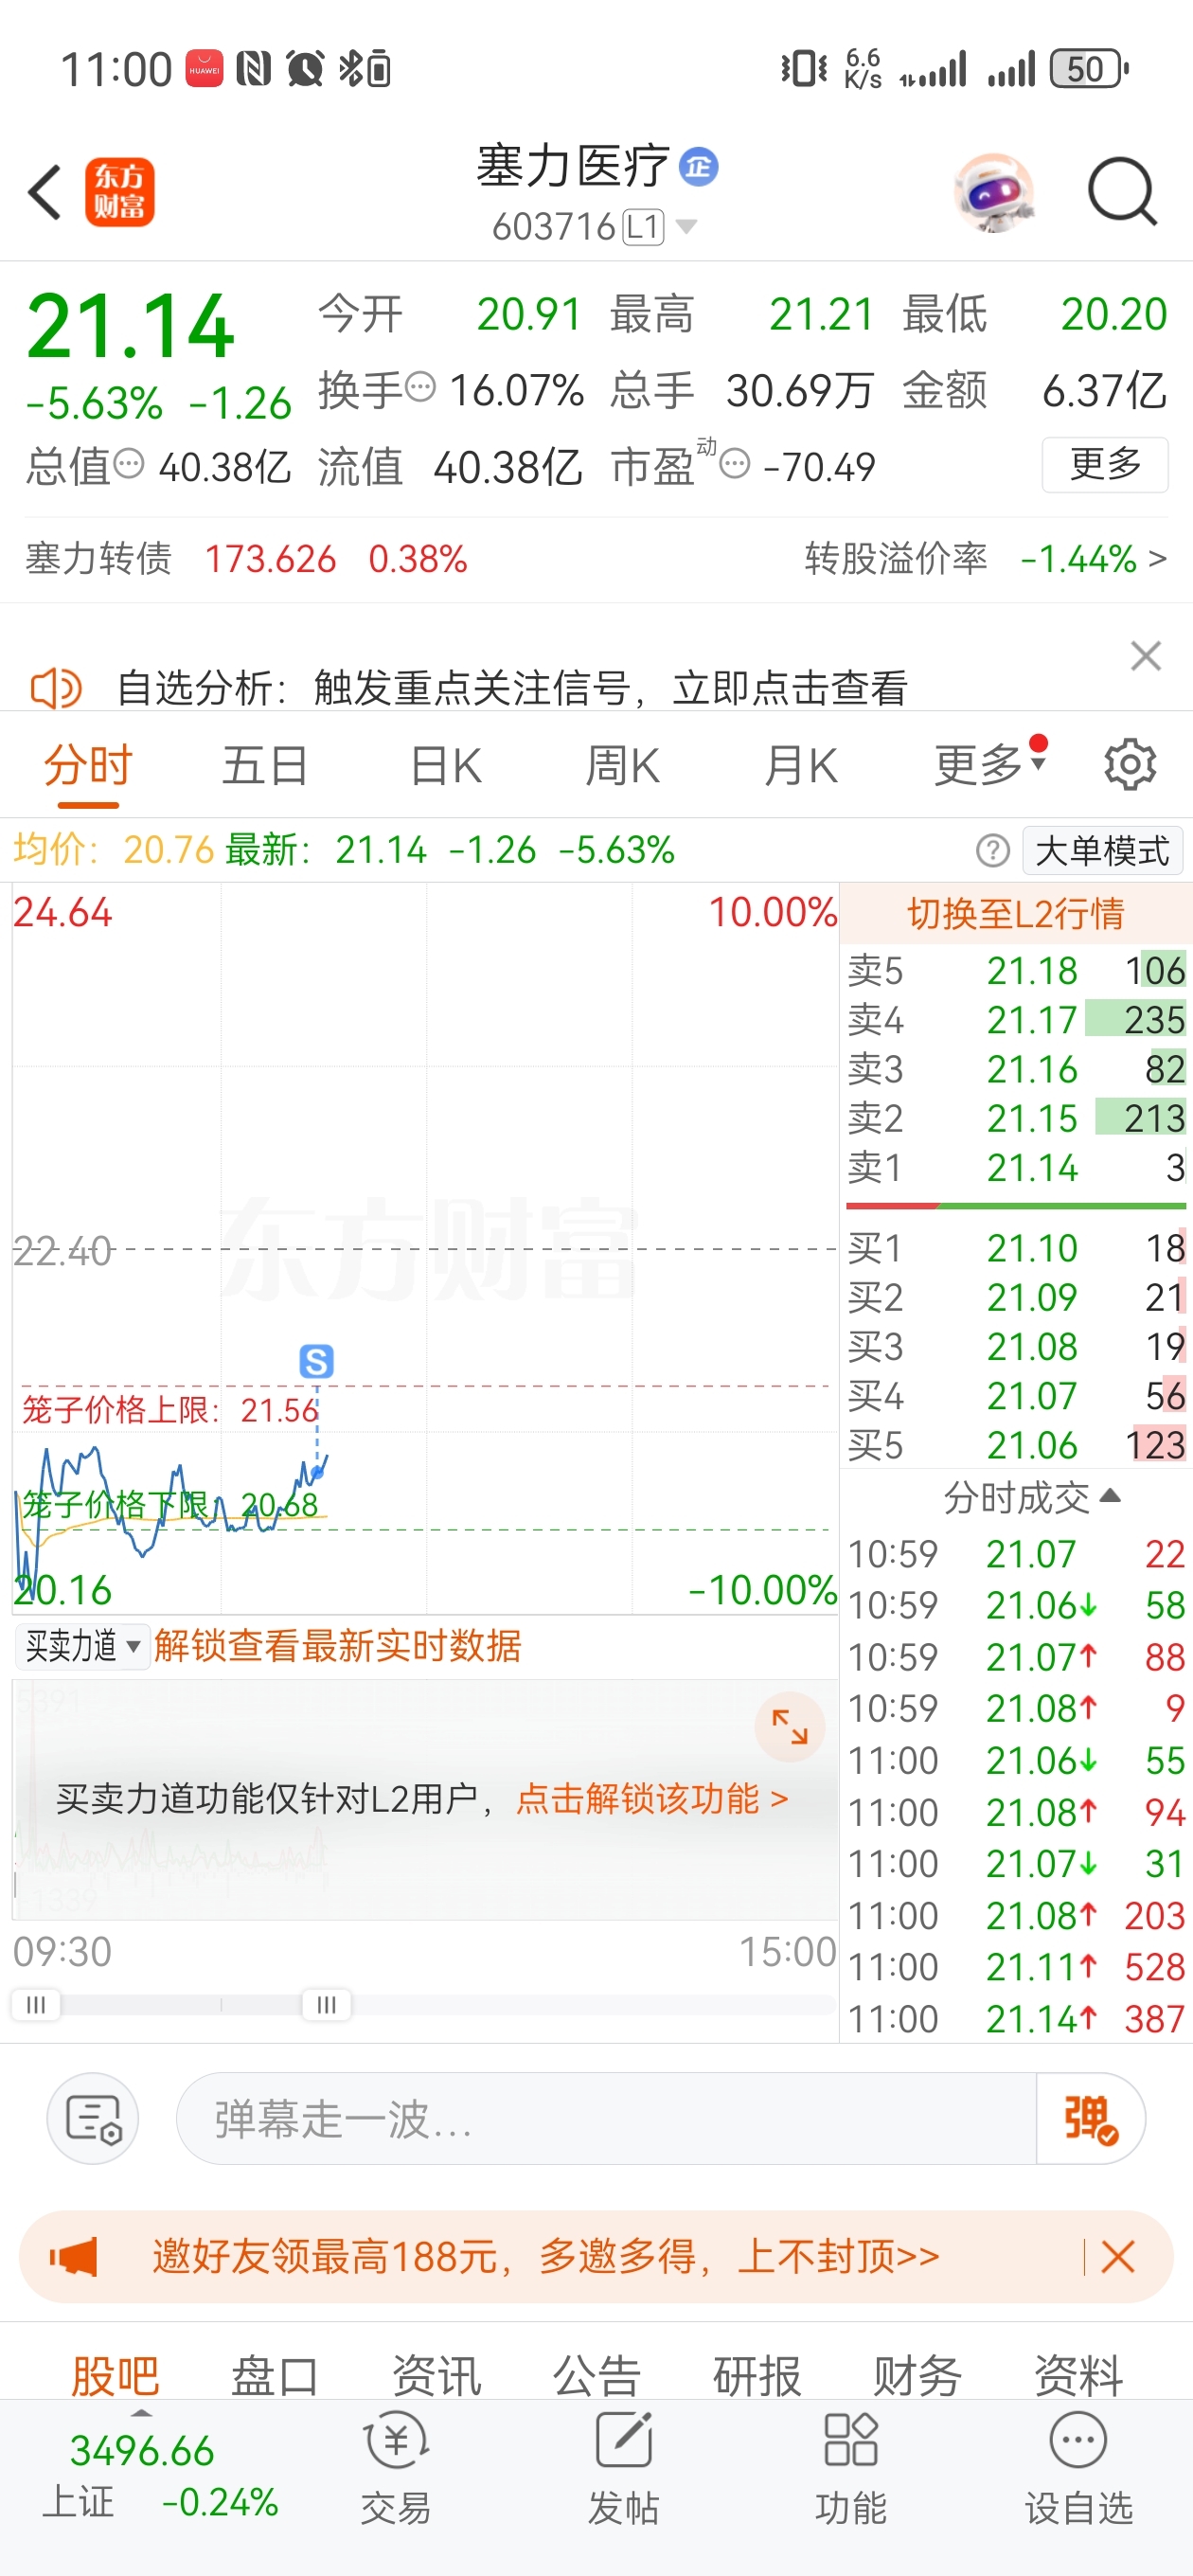Tap 解锁查看最新实时数据 link

pyautogui.click(x=337, y=1645)
